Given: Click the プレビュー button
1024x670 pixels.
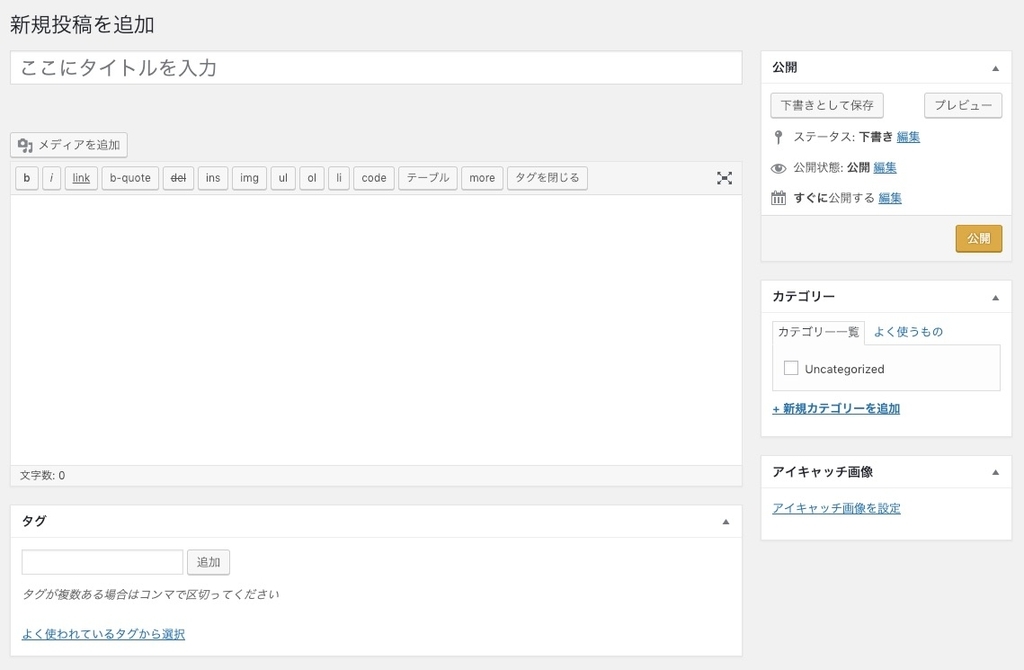Looking at the screenshot, I should click(x=963, y=105).
